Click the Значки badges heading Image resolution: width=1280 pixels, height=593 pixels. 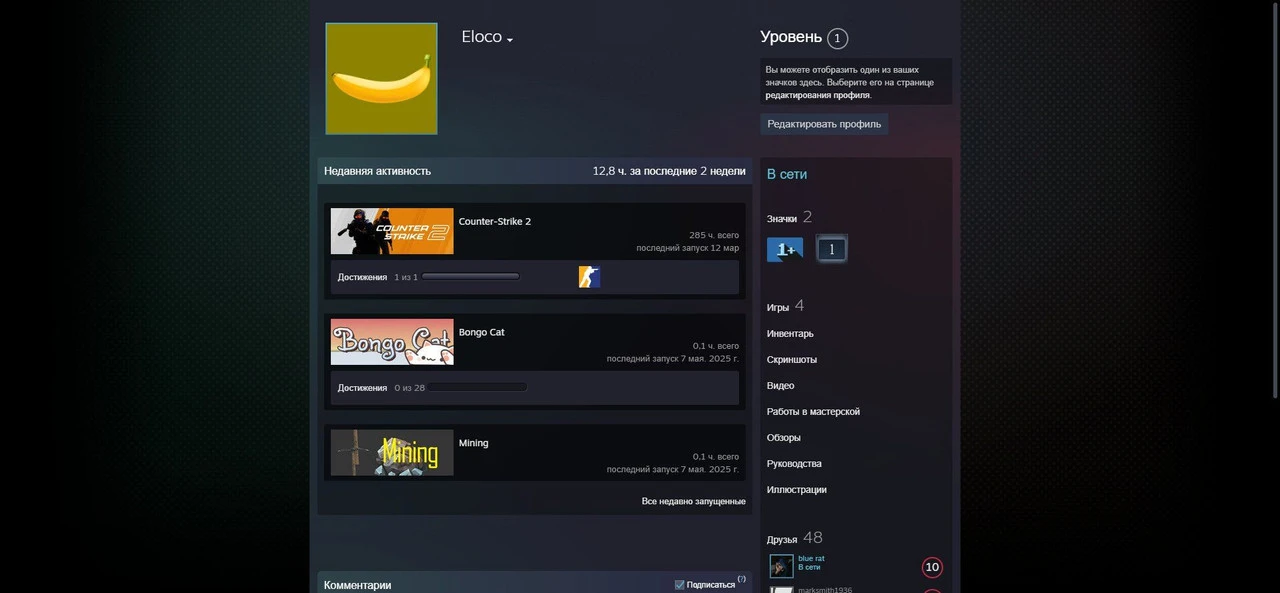tap(782, 218)
